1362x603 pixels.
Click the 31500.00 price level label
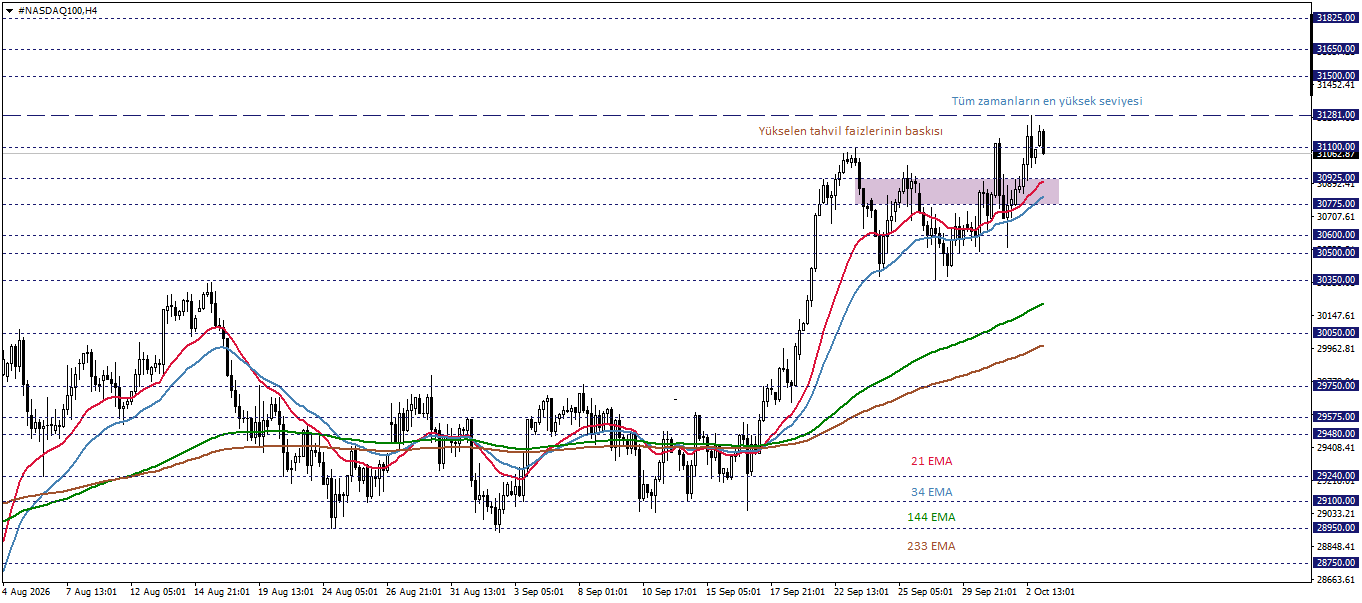[x=1335, y=75]
